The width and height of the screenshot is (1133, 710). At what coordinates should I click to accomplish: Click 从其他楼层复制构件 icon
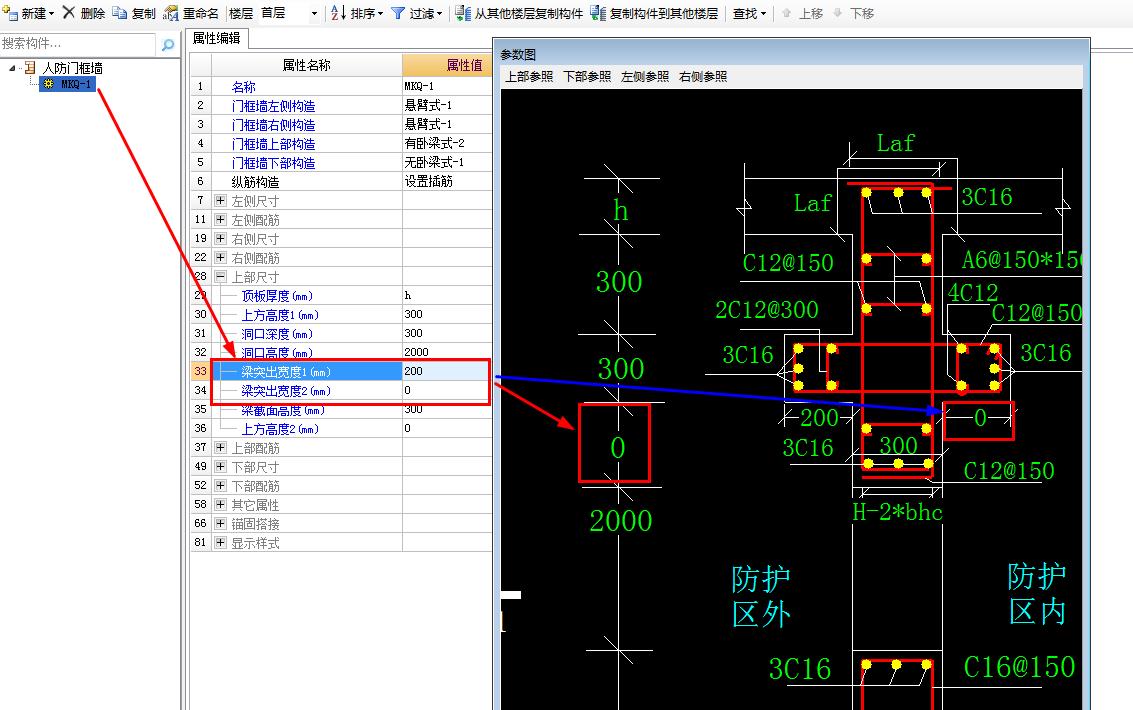tap(462, 13)
